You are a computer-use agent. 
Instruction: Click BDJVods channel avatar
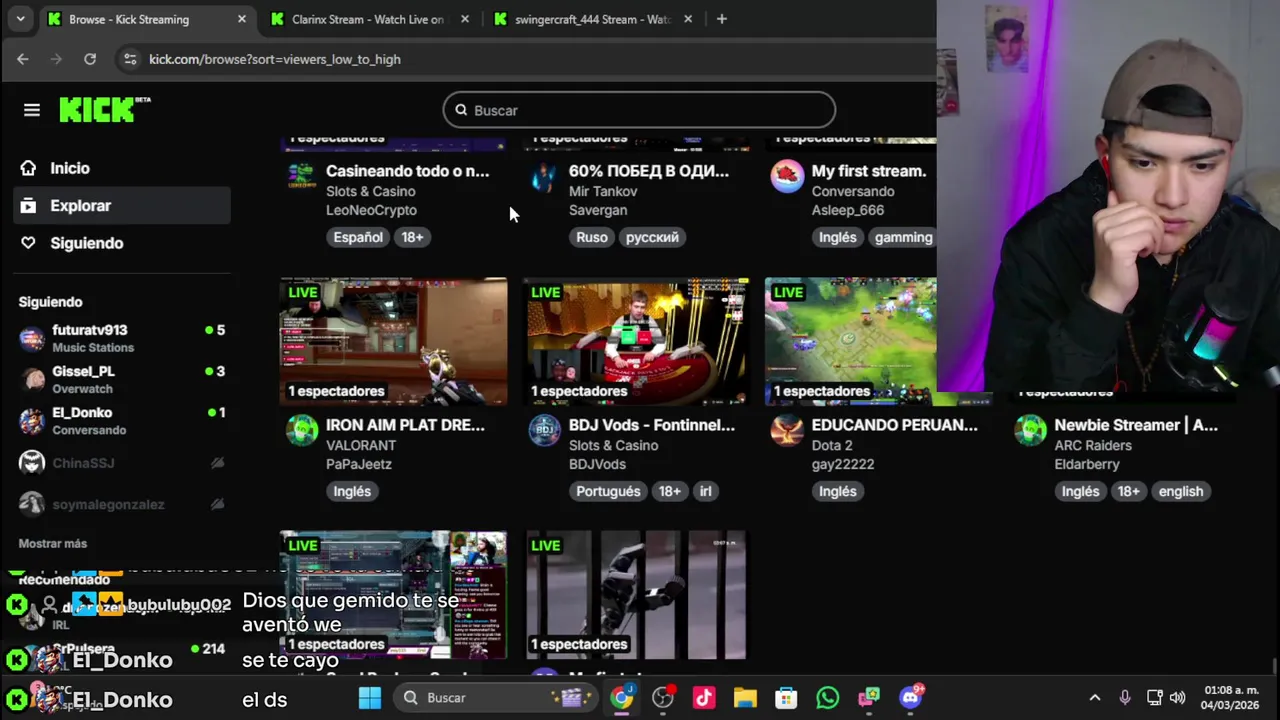545,430
